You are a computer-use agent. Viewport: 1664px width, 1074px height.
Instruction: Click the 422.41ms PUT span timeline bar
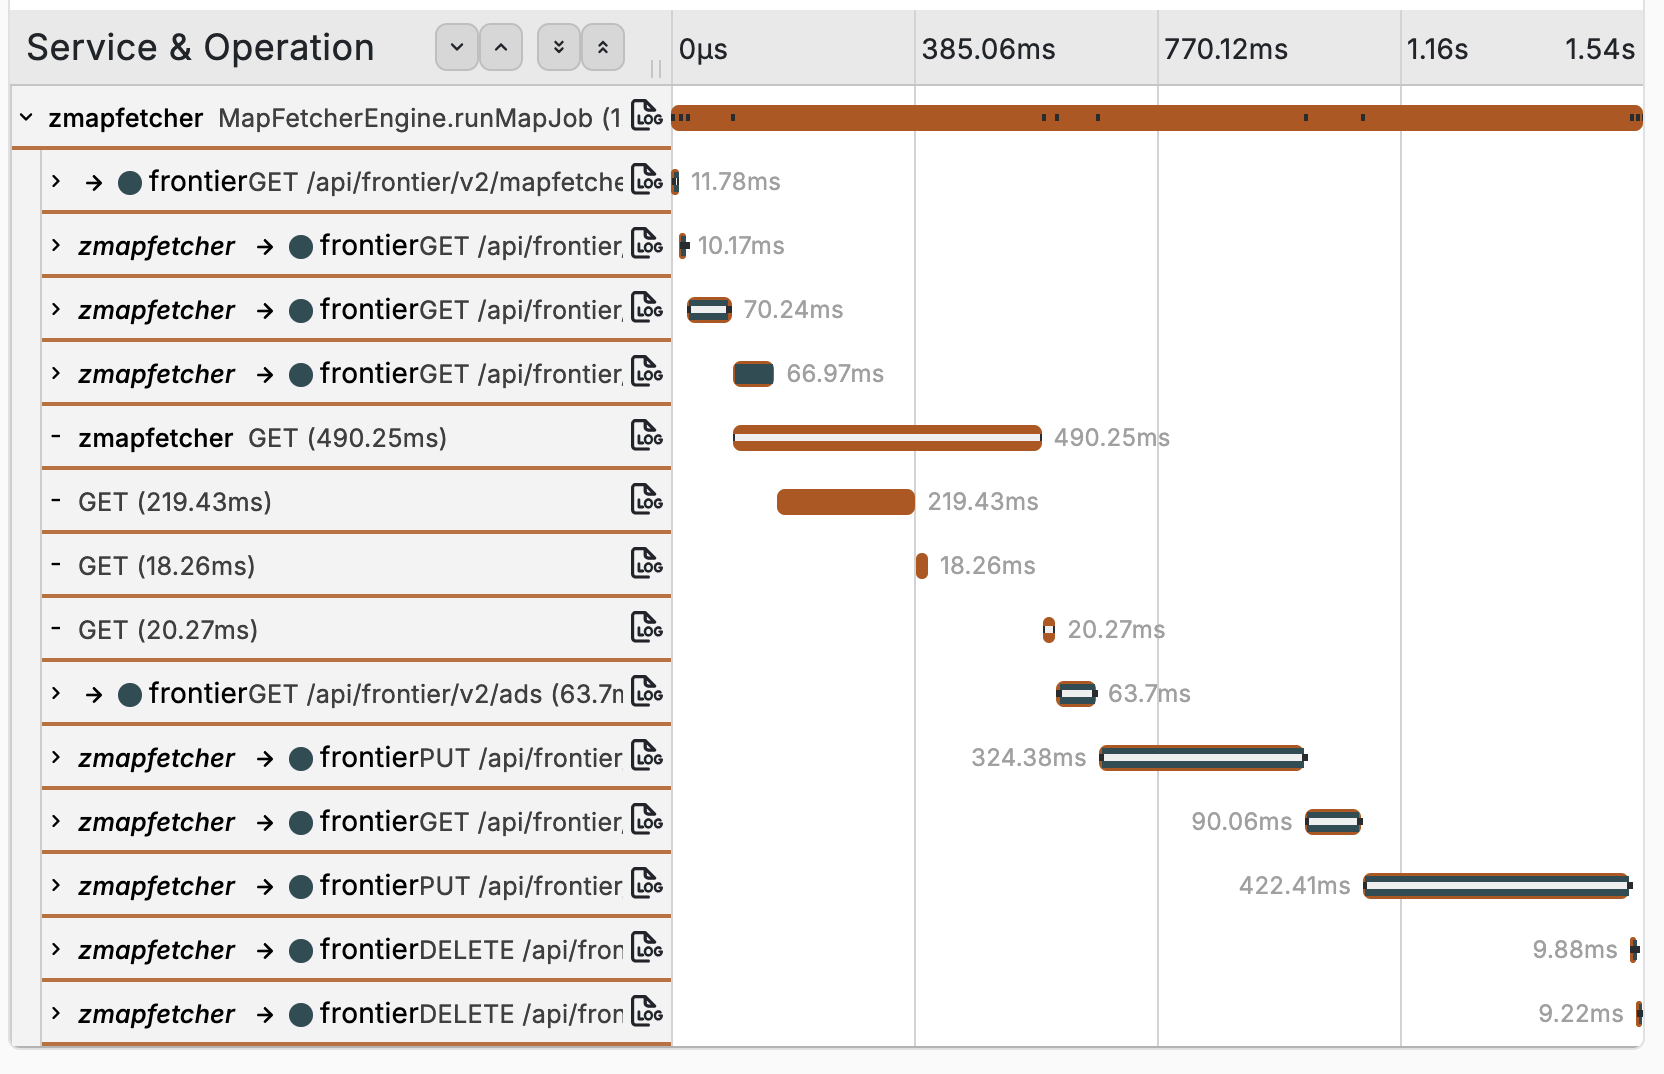point(1496,886)
